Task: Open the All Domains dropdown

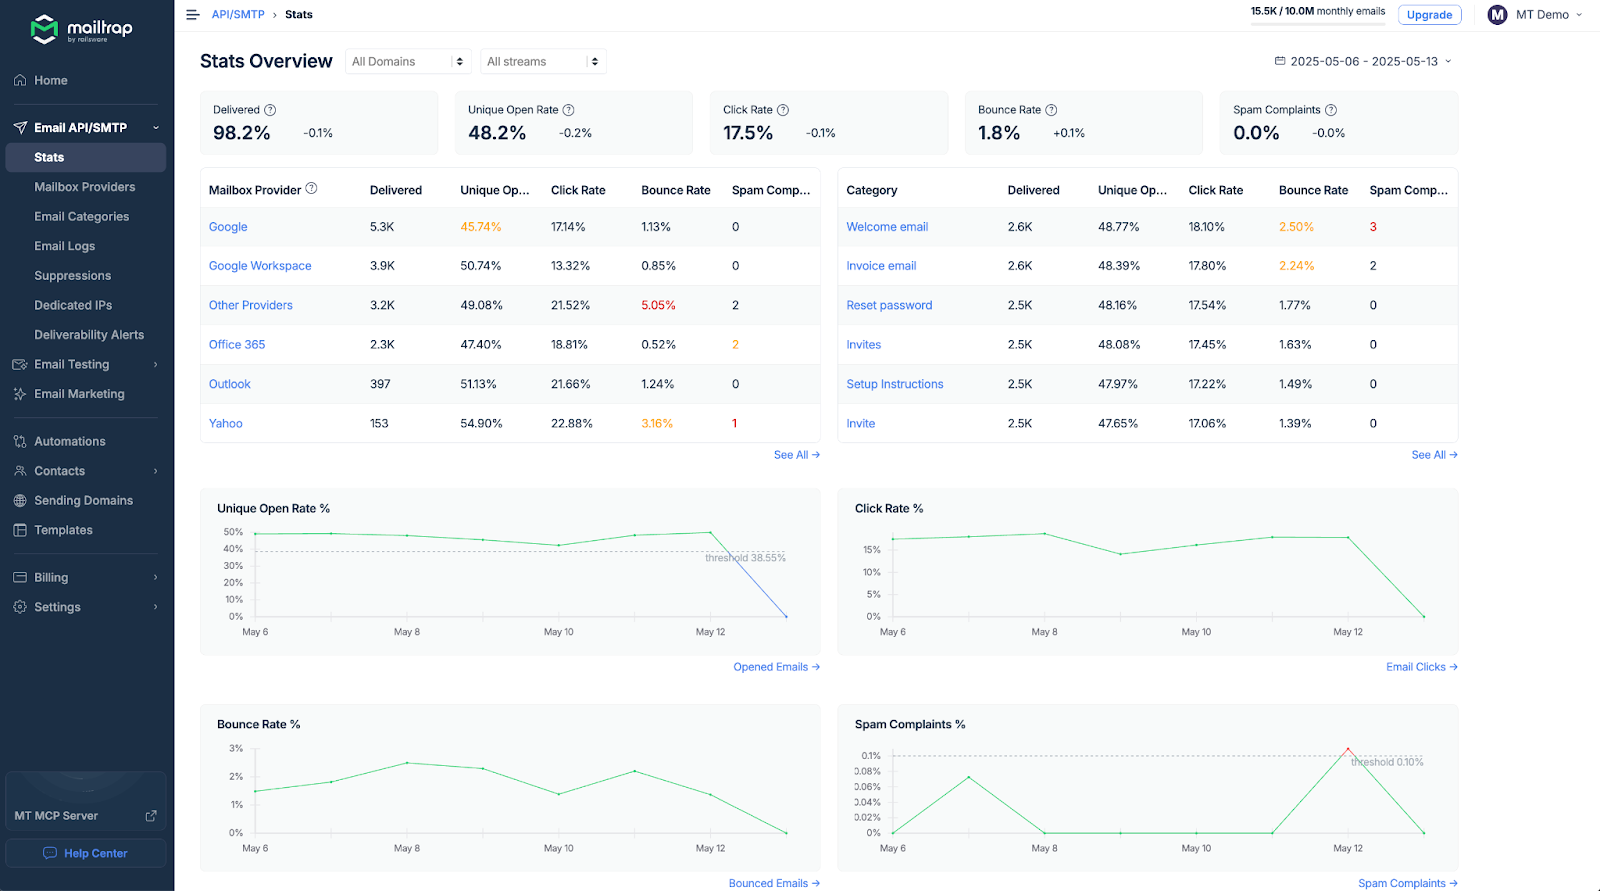Action: (408, 62)
